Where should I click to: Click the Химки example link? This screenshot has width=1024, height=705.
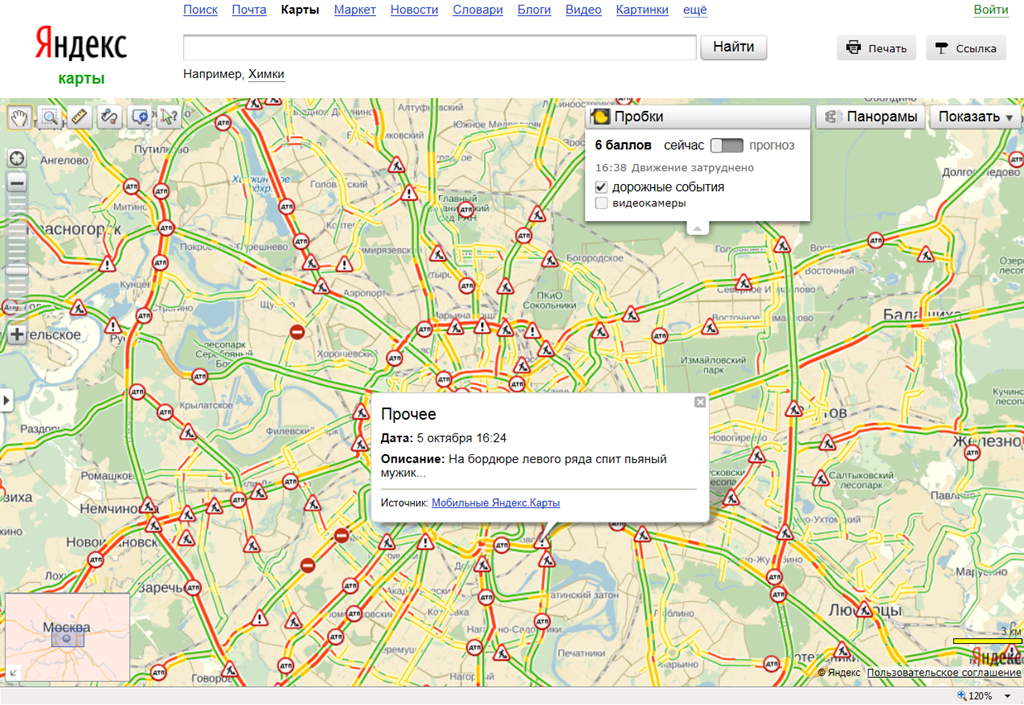(266, 74)
